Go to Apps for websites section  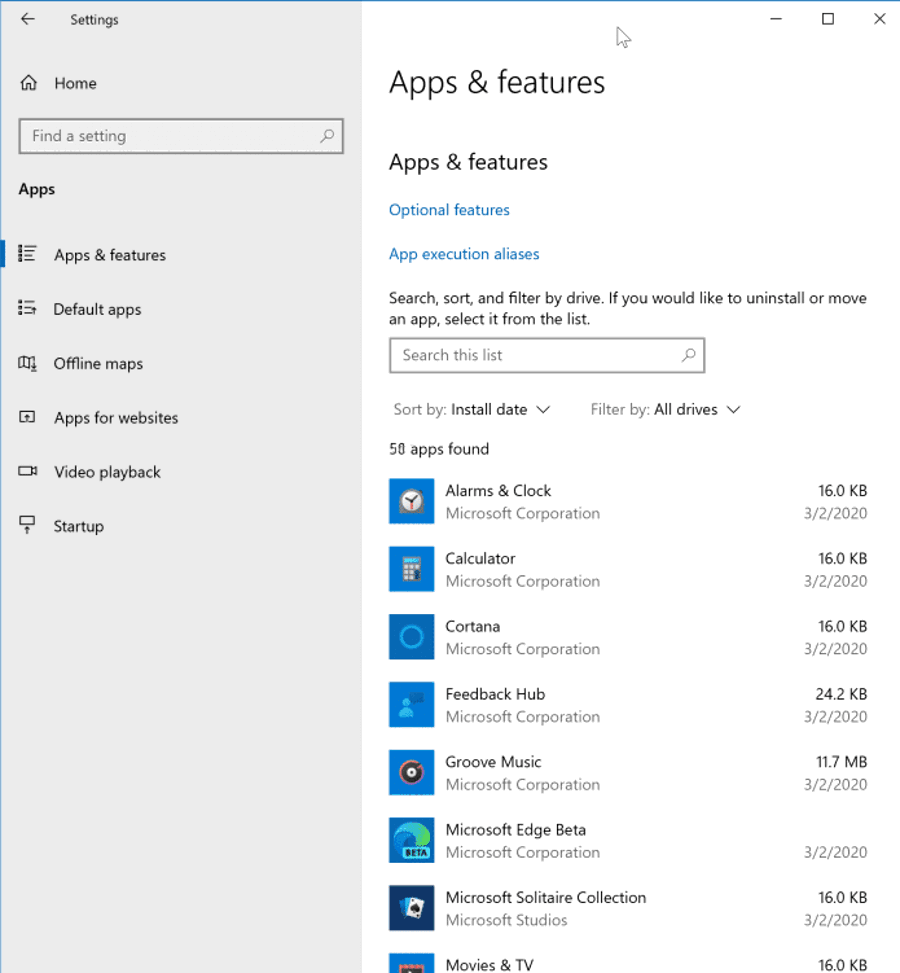[116, 418]
